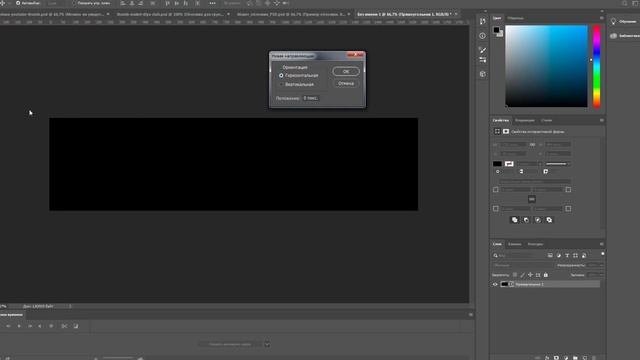Image resolution: width=640 pixels, height=360 pixels.
Task: Hide the Прямоугольник 1 layer with the eye icon
Action: [x=495, y=284]
